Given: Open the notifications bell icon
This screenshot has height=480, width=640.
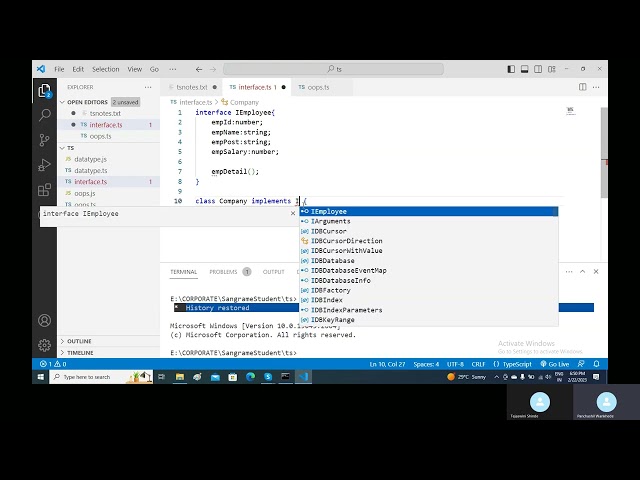Looking at the screenshot, I should pos(596,364).
